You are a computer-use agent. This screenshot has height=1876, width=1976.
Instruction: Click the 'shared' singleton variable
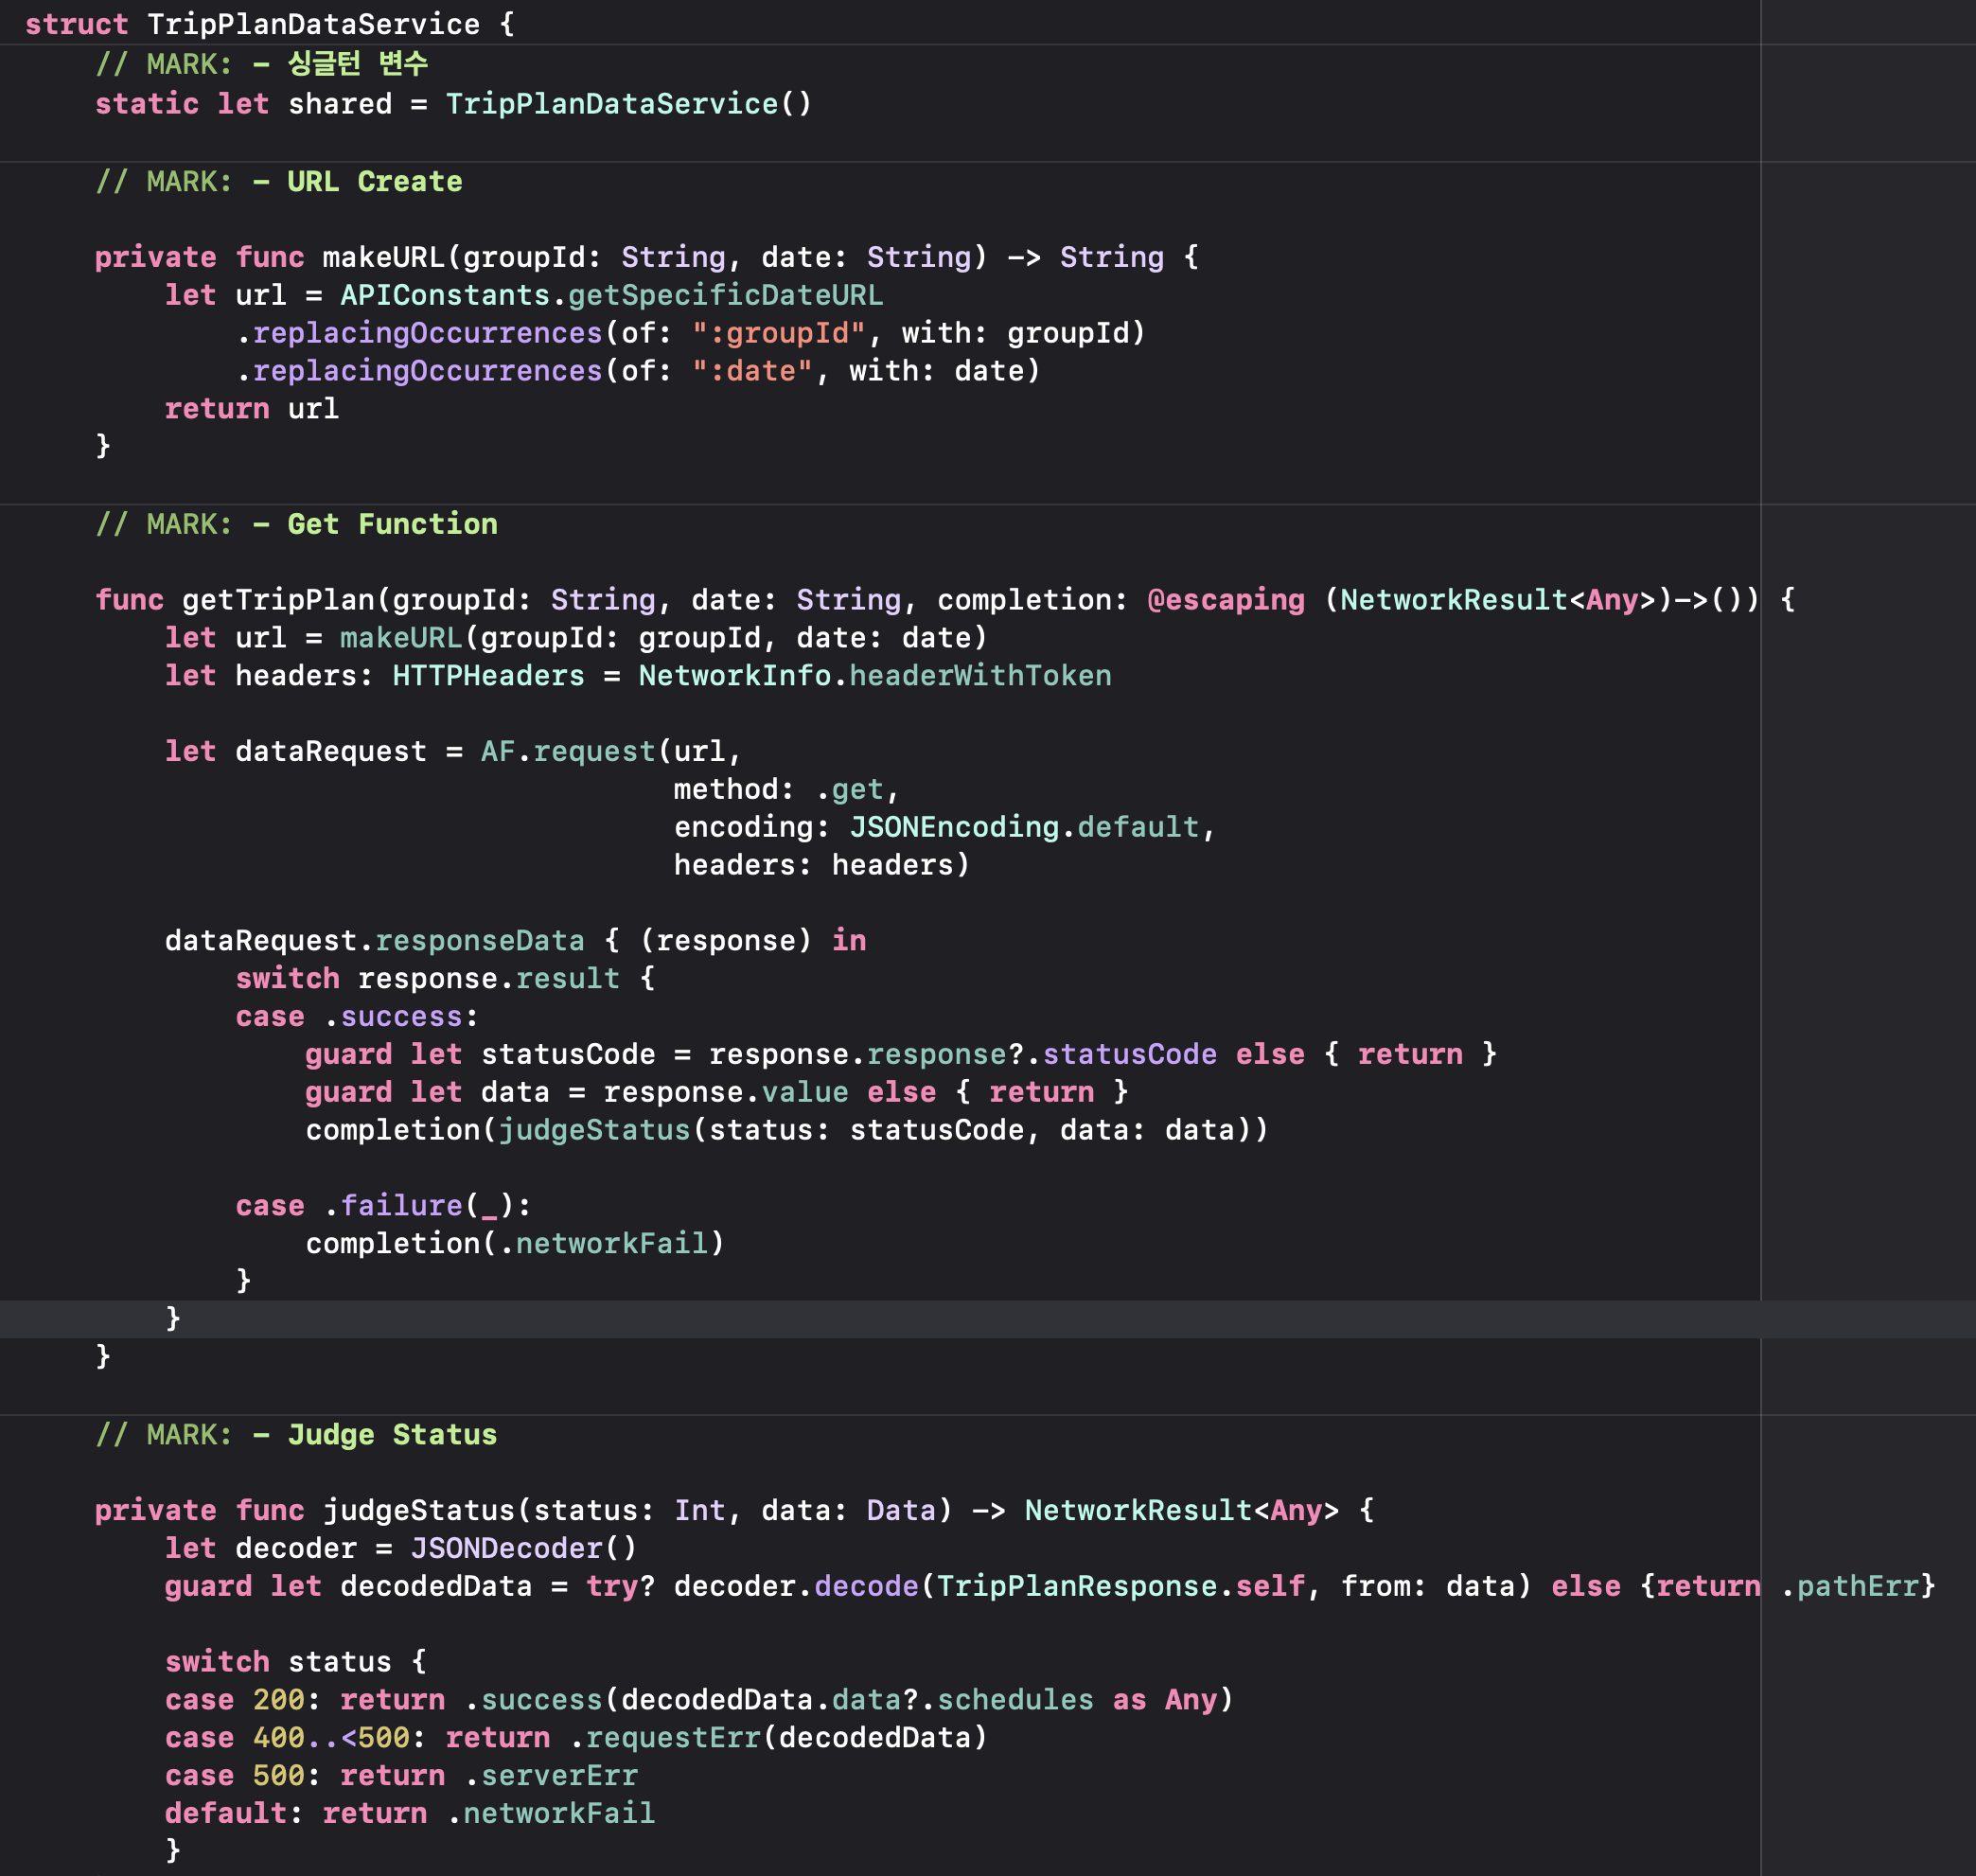[340, 104]
